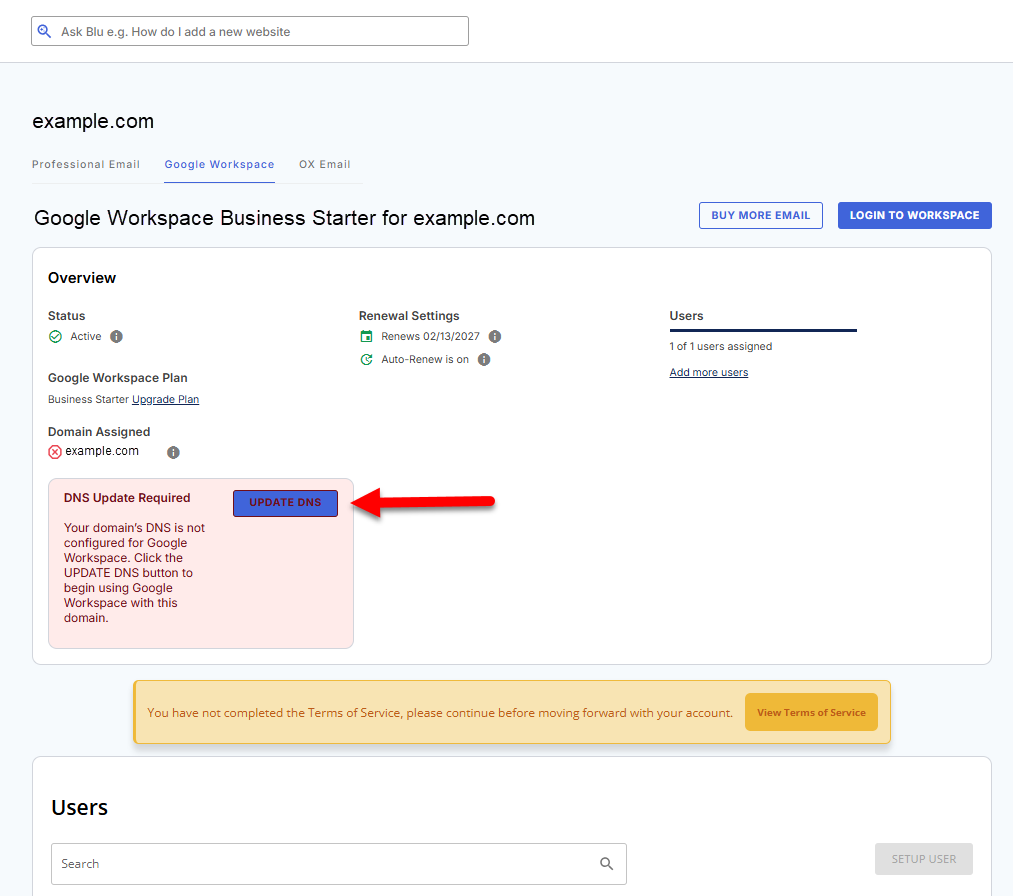This screenshot has height=896, width=1013.
Task: Click the 'Auto-Renew is on' text
Action: tap(425, 359)
